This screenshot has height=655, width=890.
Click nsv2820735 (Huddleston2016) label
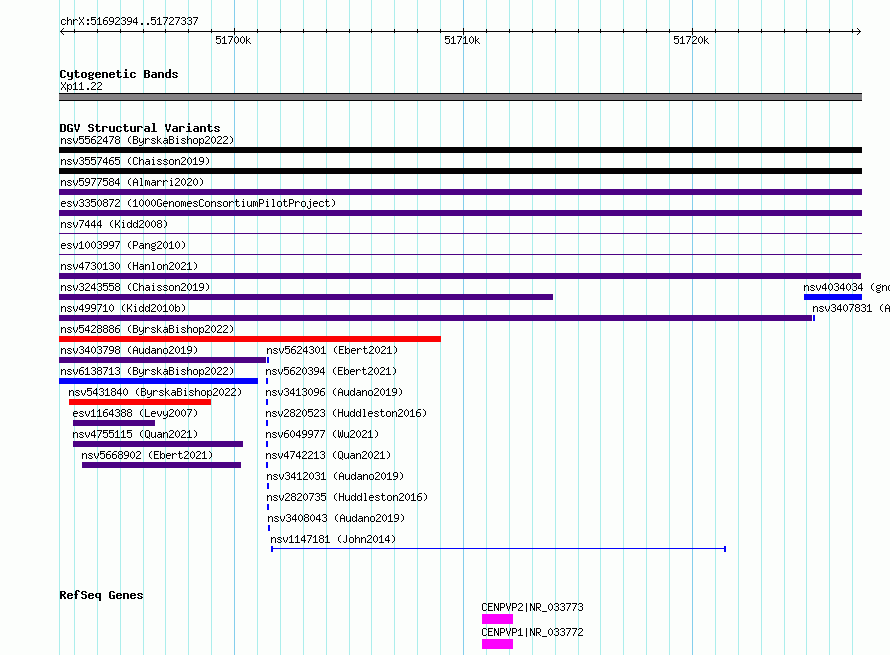pyautogui.click(x=347, y=497)
